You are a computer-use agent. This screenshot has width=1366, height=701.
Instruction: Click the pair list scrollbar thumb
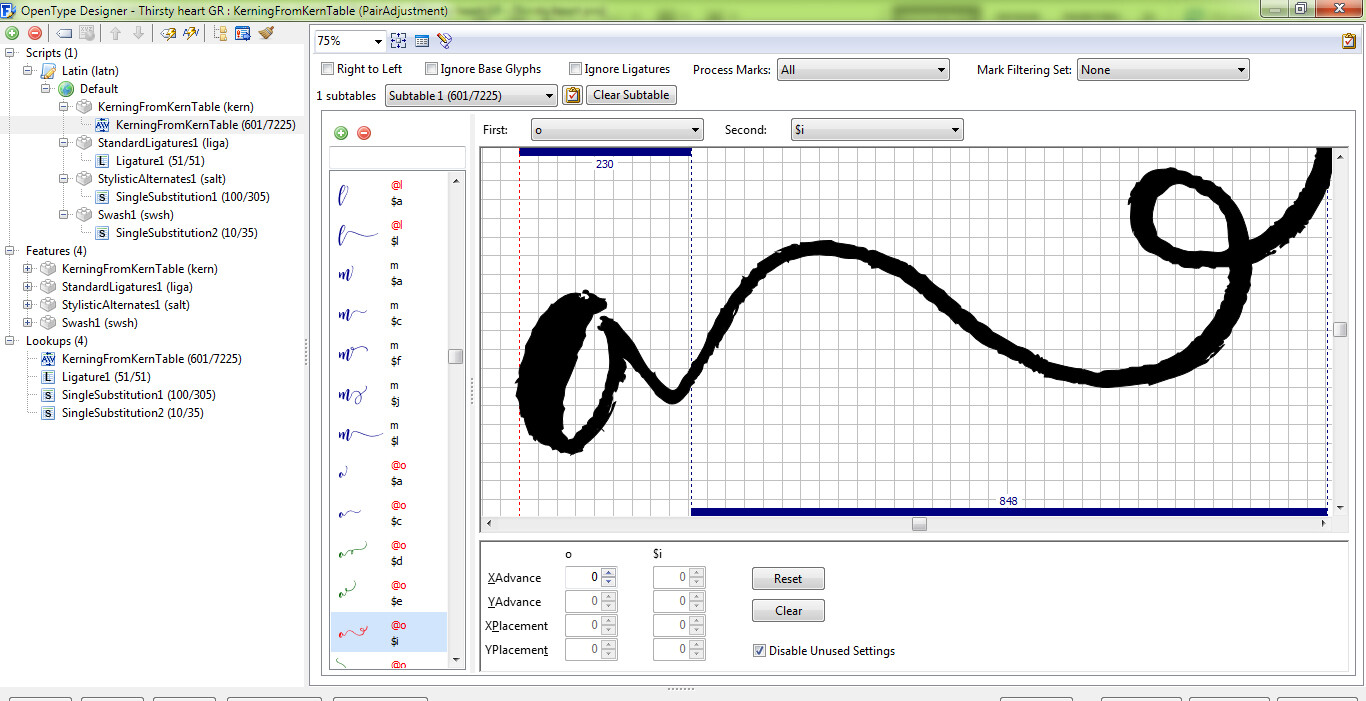pyautogui.click(x=456, y=357)
